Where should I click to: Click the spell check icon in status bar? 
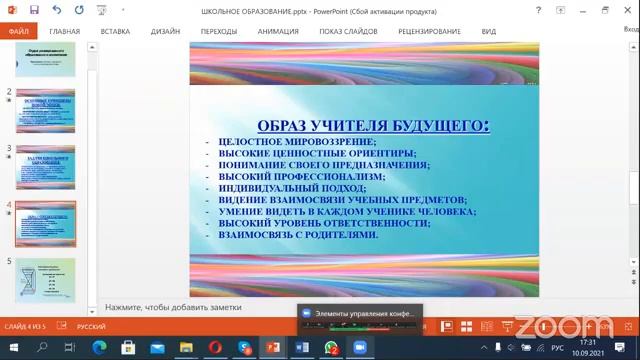click(x=62, y=326)
